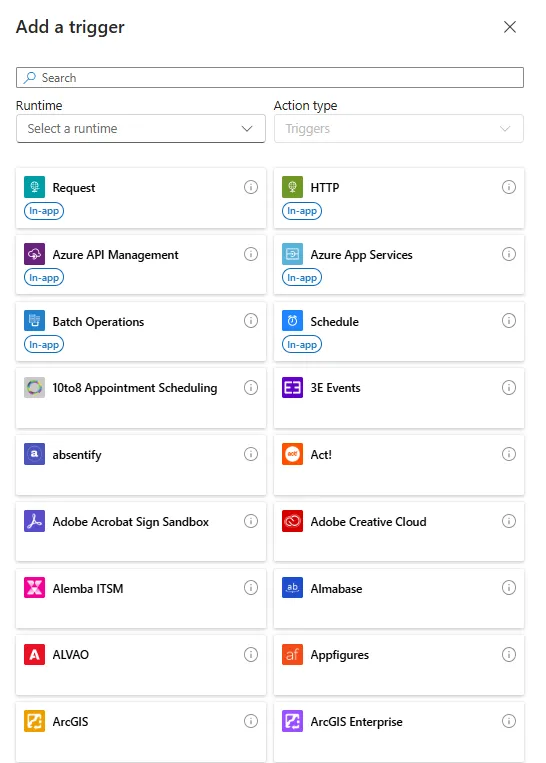
Task: Open the Runtime dropdown
Action: pos(141,128)
